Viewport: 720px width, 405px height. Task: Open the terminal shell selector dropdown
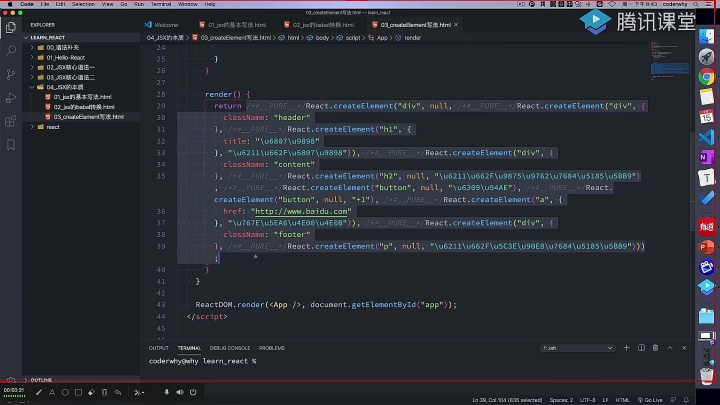pos(577,348)
